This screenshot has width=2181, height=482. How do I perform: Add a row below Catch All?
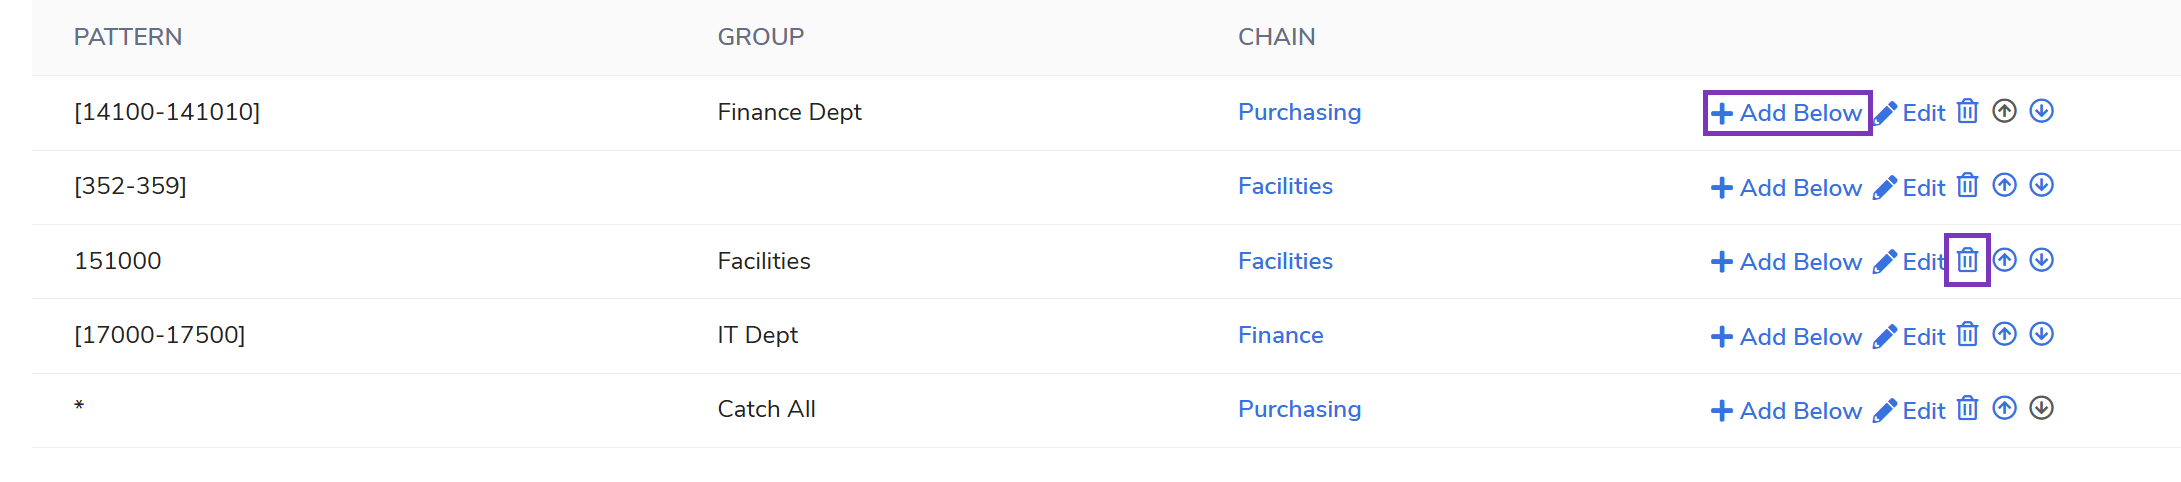(x=1787, y=411)
